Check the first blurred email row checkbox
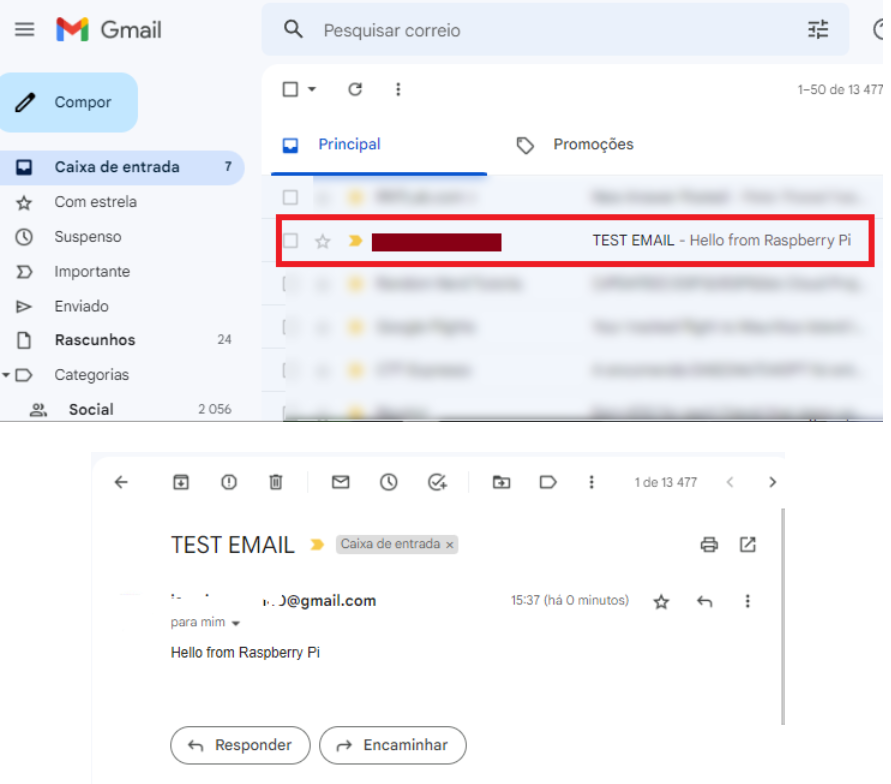Image resolution: width=891 pixels, height=784 pixels. click(290, 197)
